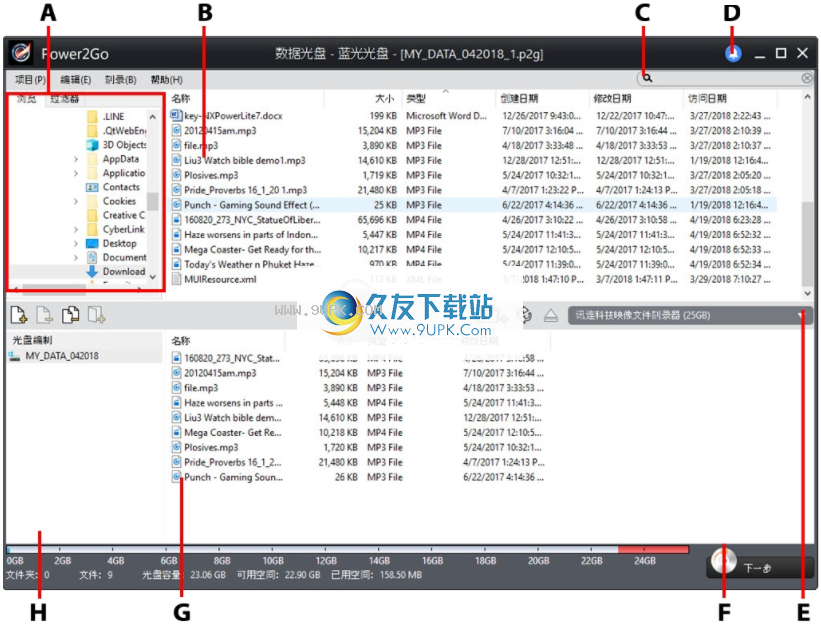The image size is (821, 626).
Task: Select the .LINE folder
Action: [113, 116]
